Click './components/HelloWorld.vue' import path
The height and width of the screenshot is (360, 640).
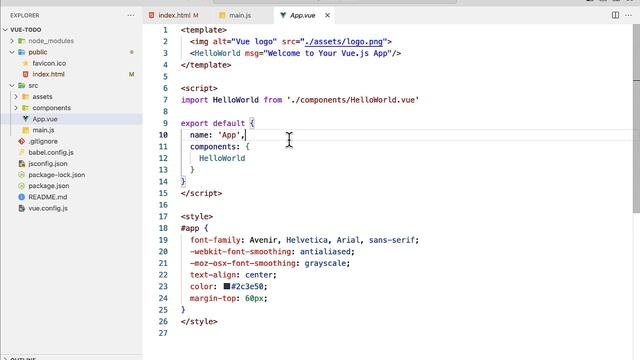point(353,100)
